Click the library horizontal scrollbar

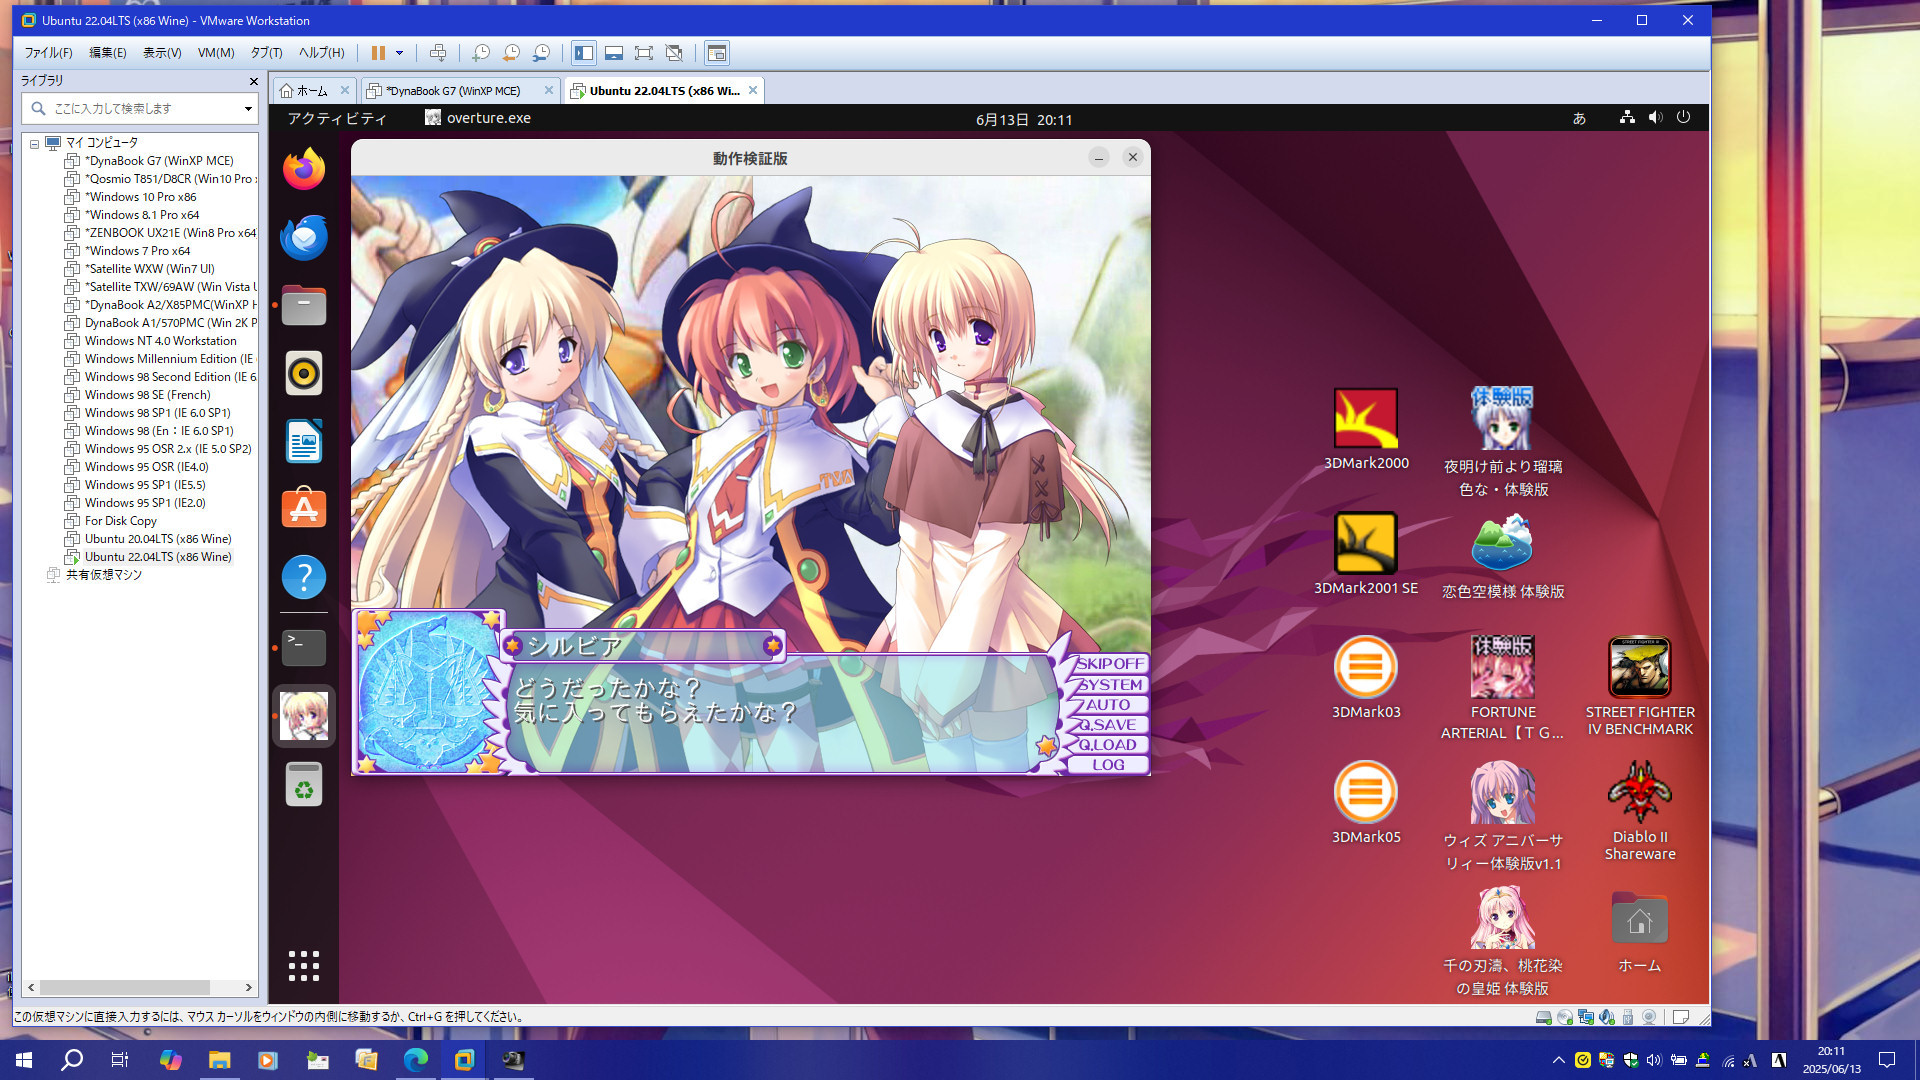[x=125, y=987]
